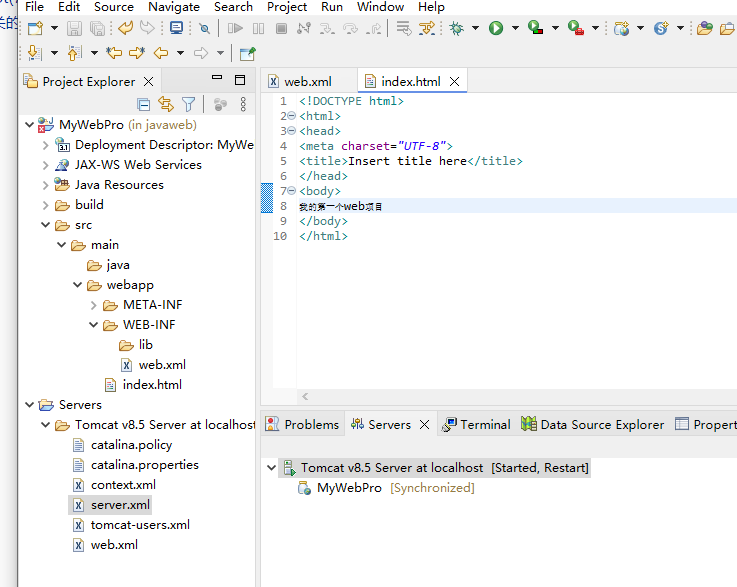Viewport: 737px width, 587px height.
Task: Select catalina.policy file
Action: coord(122,445)
